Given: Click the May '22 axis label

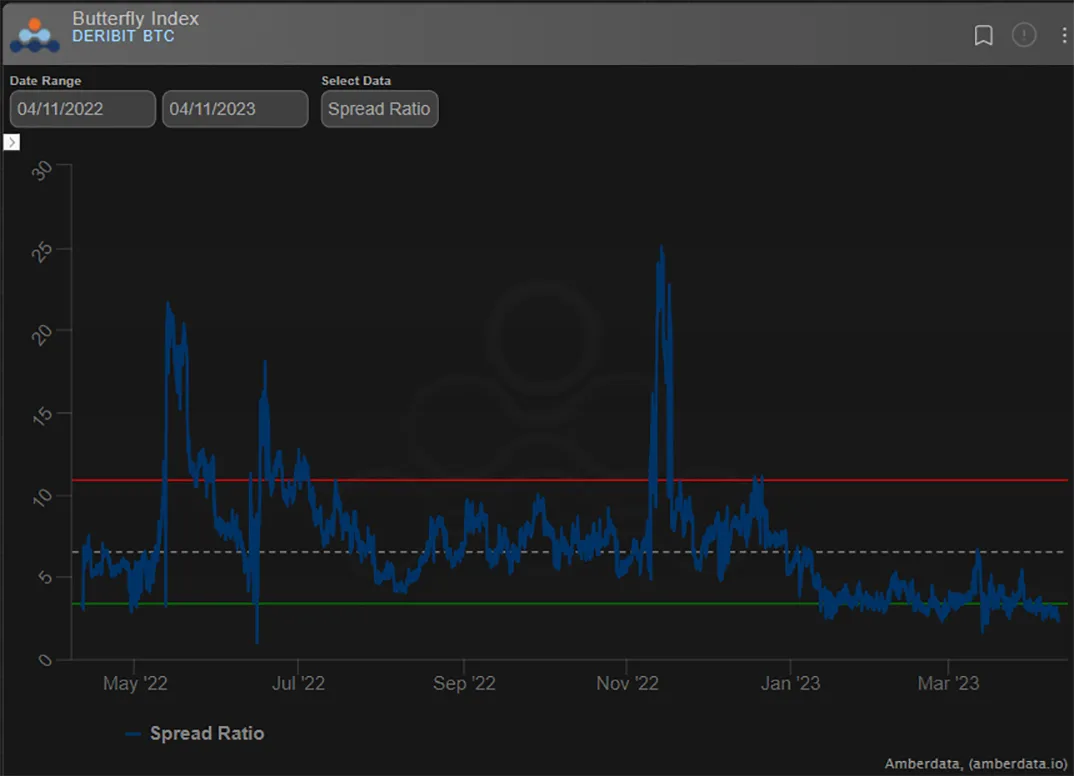Looking at the screenshot, I should click(x=135, y=683).
